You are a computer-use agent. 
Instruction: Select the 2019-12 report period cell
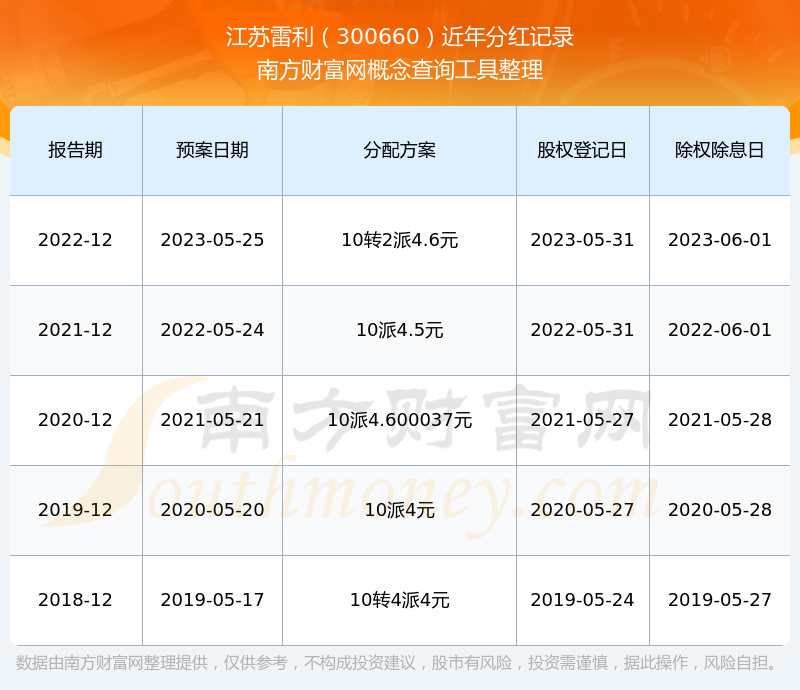coord(75,510)
